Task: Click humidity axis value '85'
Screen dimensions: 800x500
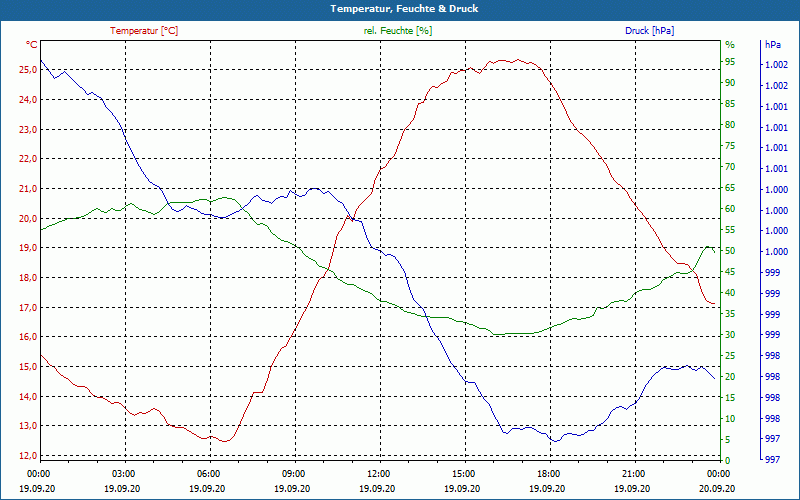Action: tap(730, 104)
